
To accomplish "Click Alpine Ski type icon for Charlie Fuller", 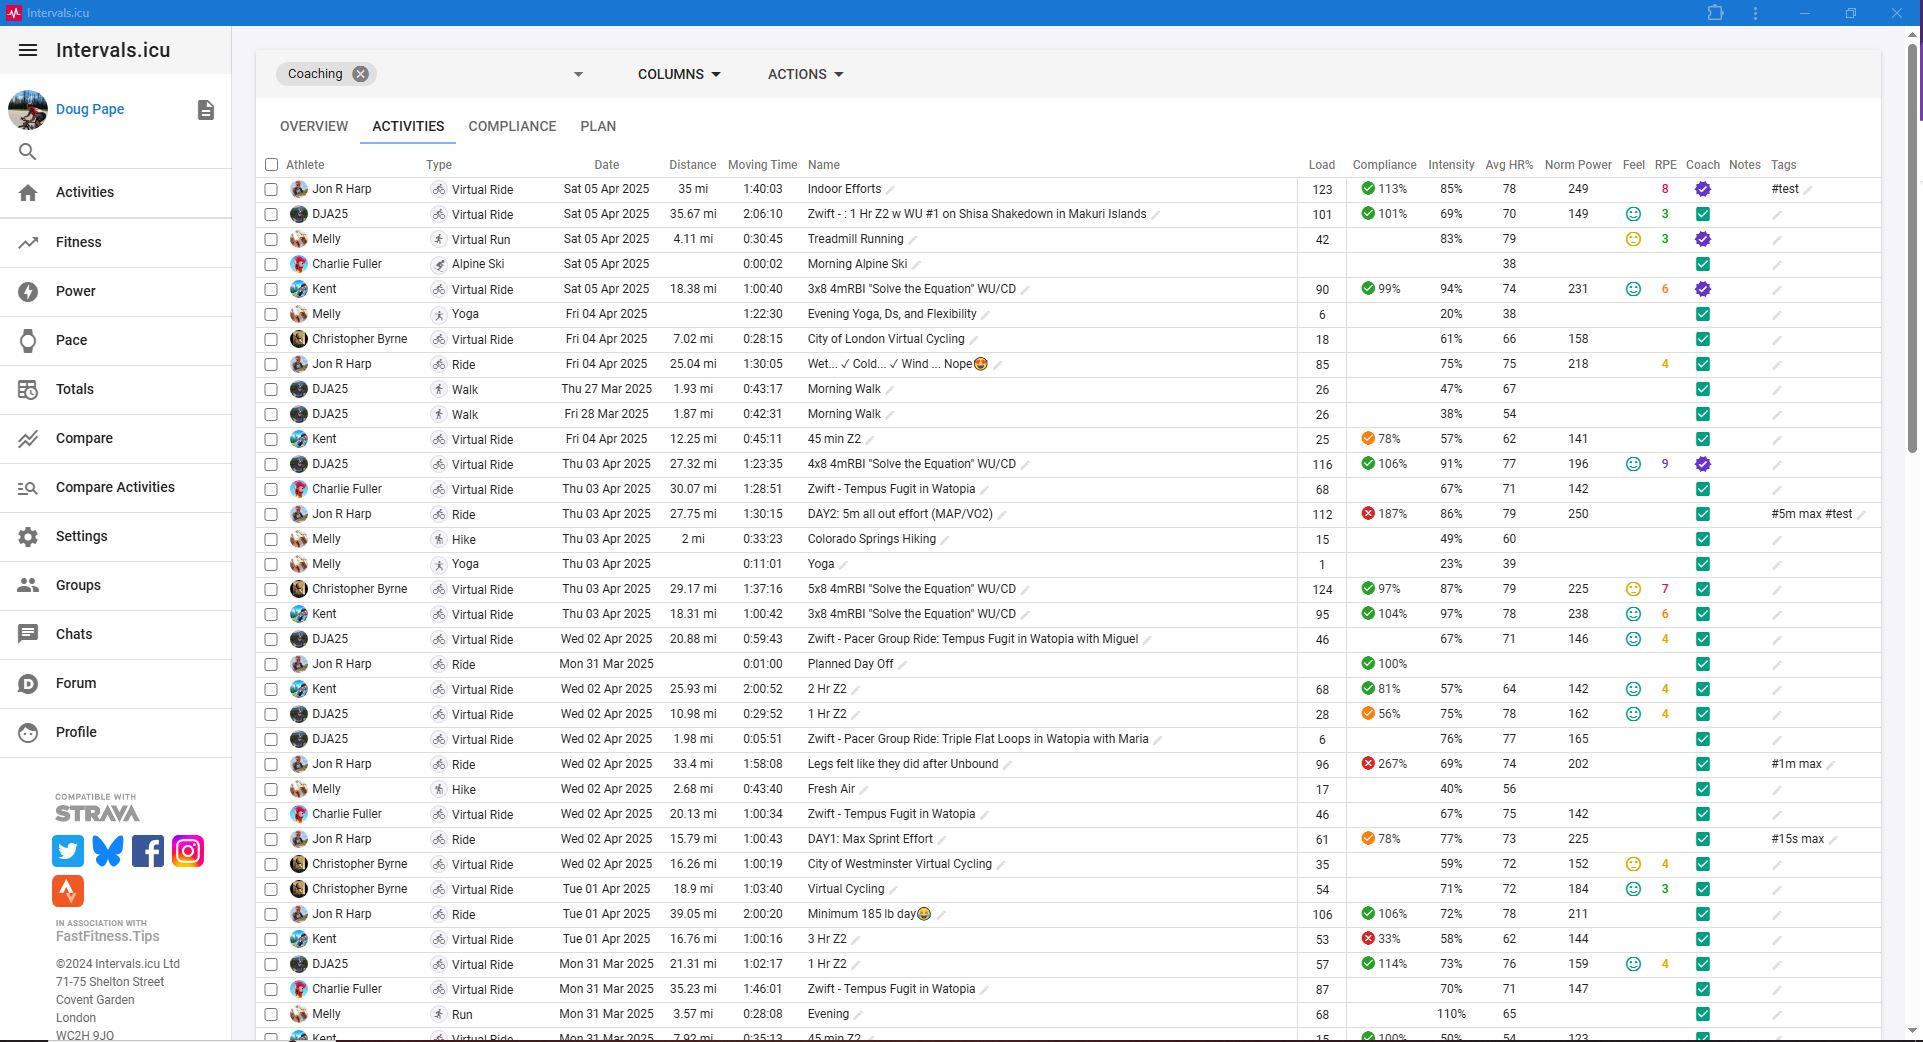I will (438, 264).
